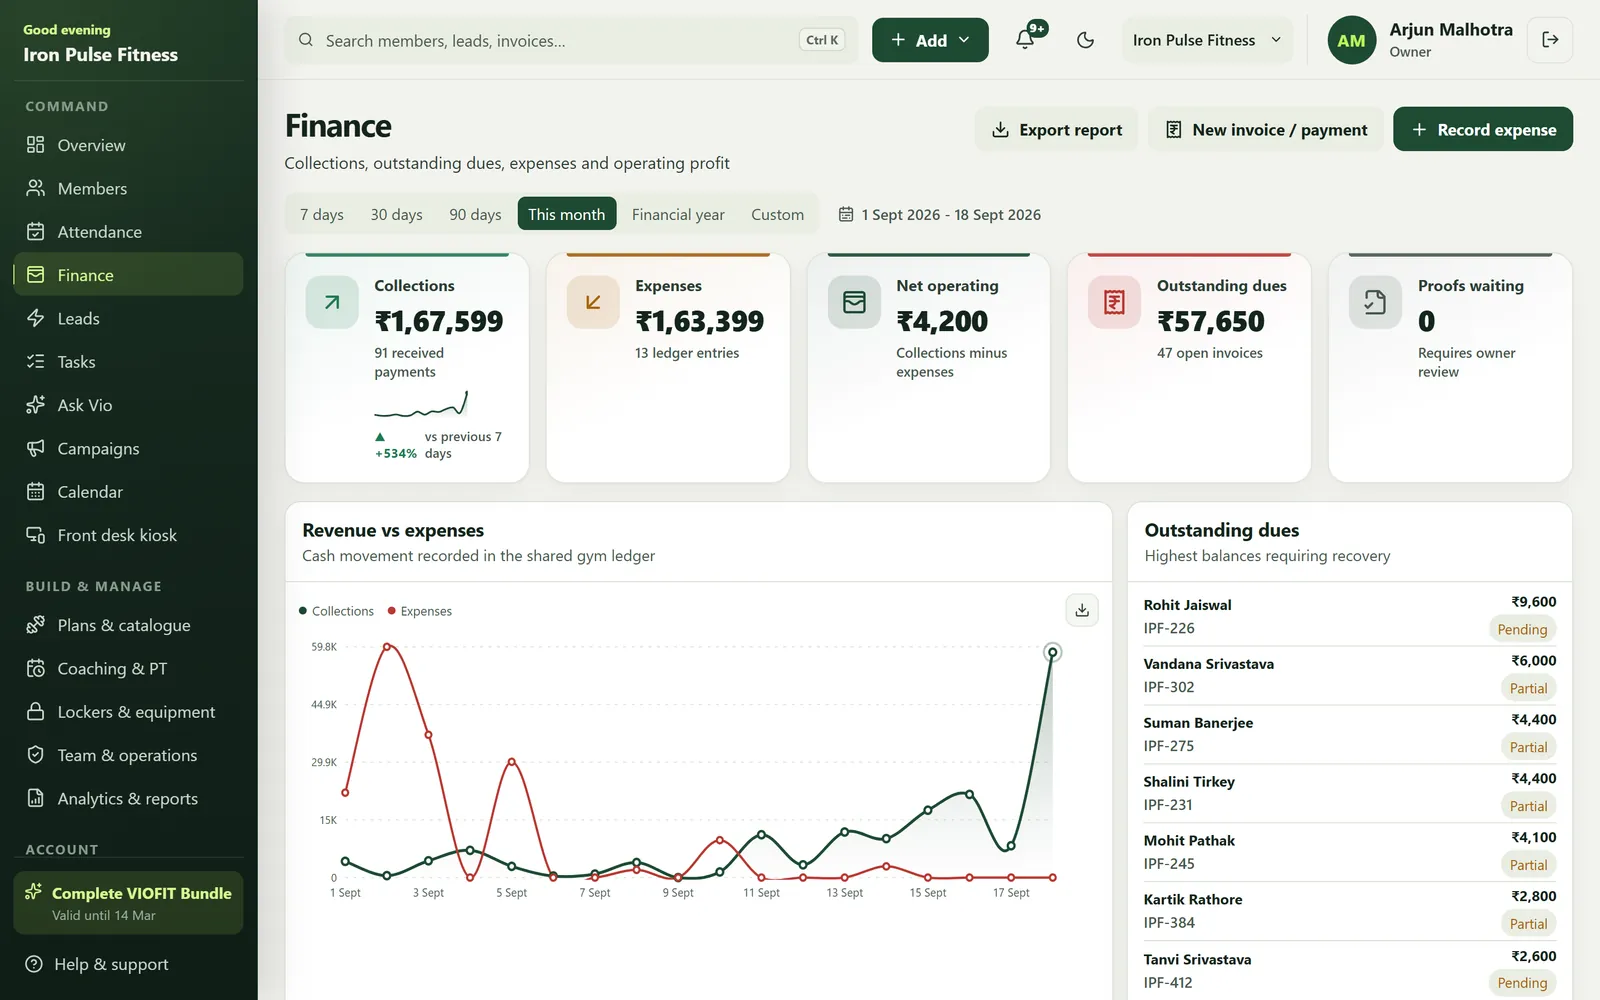Switch to 90 days range
The height and width of the screenshot is (1000, 1600).
pyautogui.click(x=475, y=214)
